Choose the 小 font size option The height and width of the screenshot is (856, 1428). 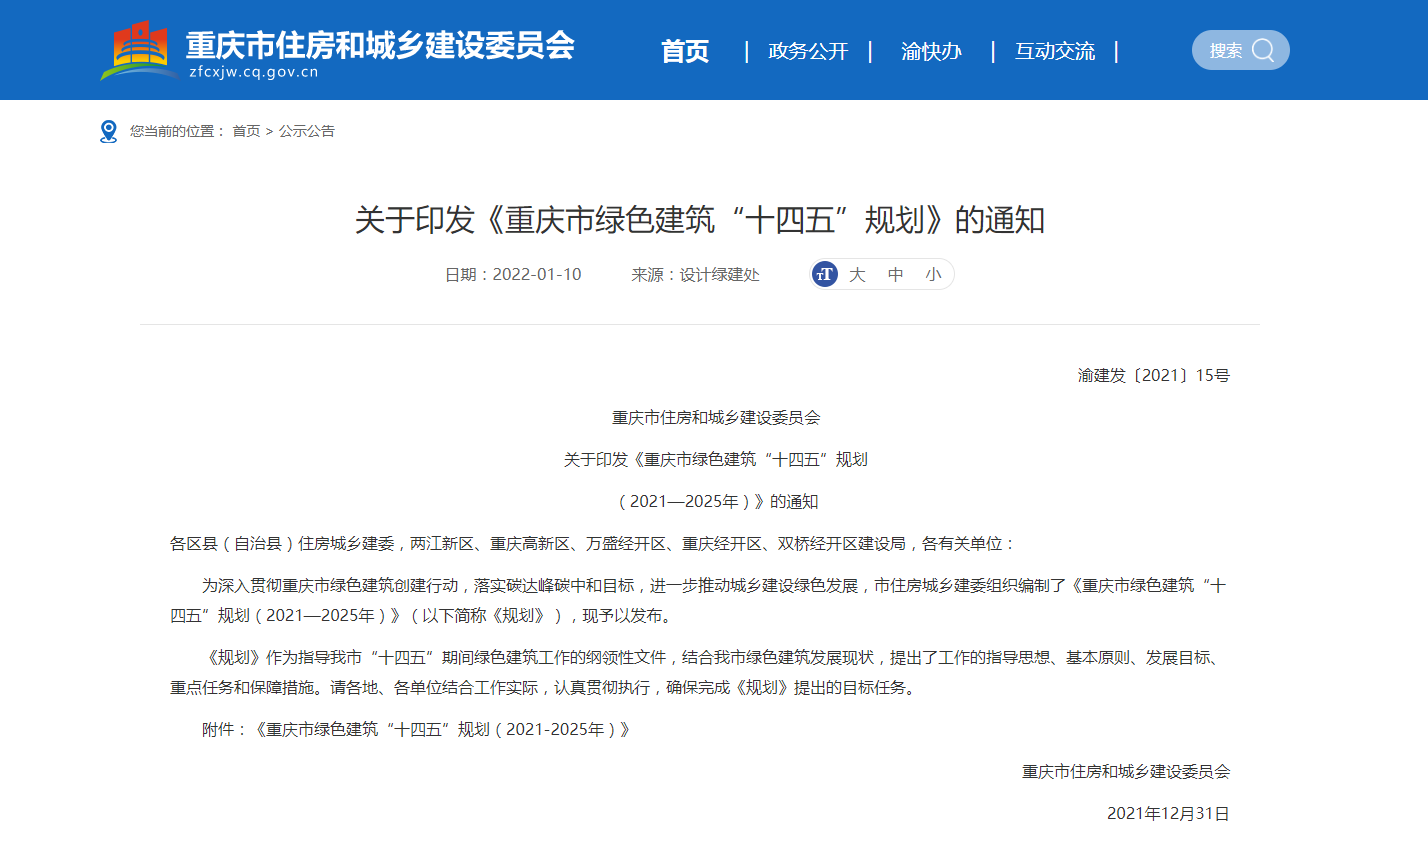click(933, 274)
